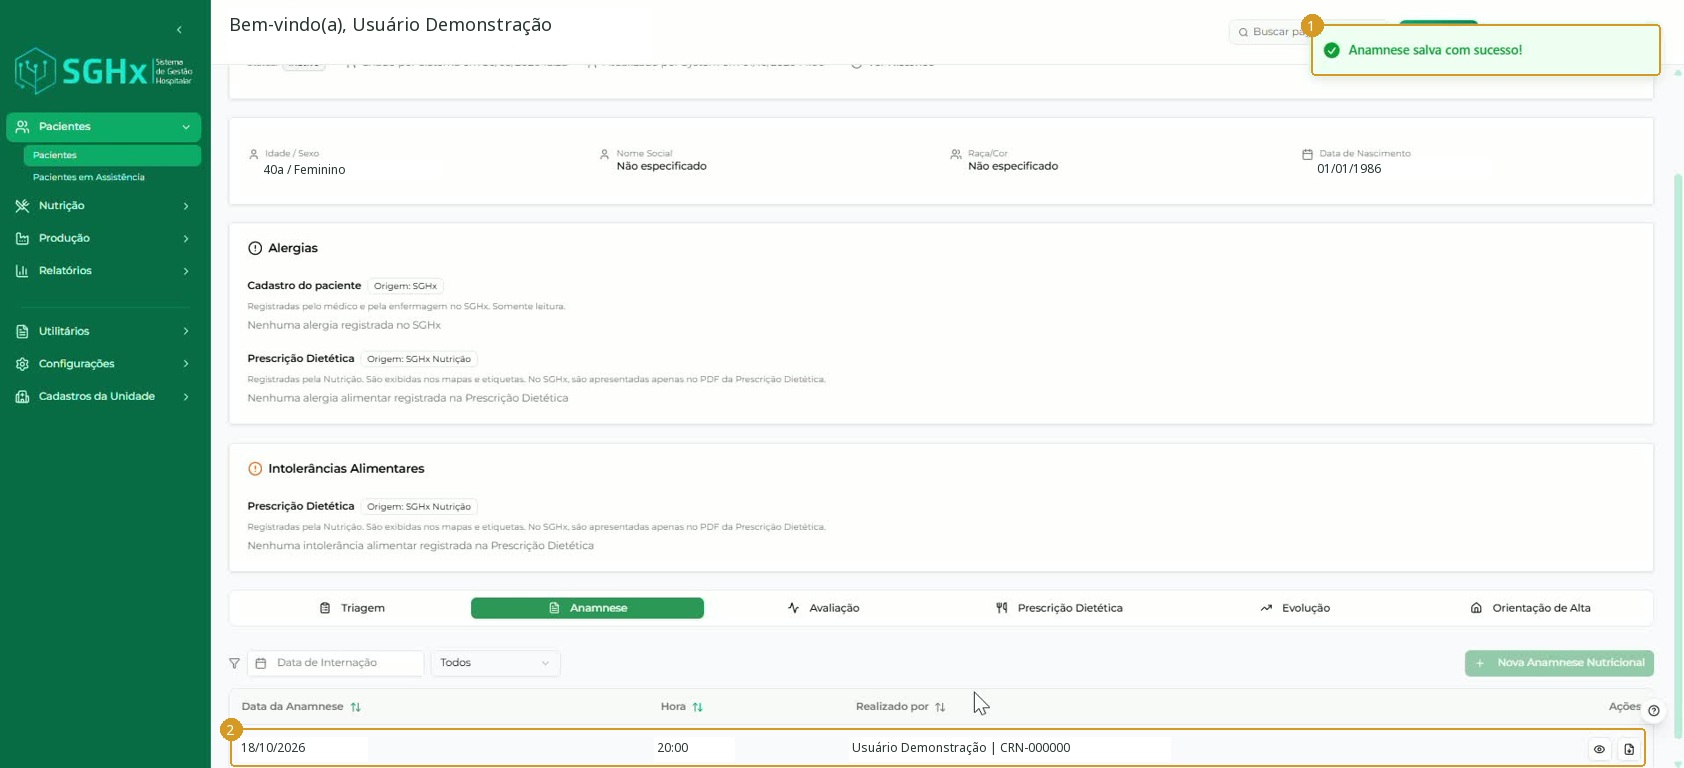Click the help question mark button
This screenshot has width=1684, height=768.
[x=1654, y=710]
